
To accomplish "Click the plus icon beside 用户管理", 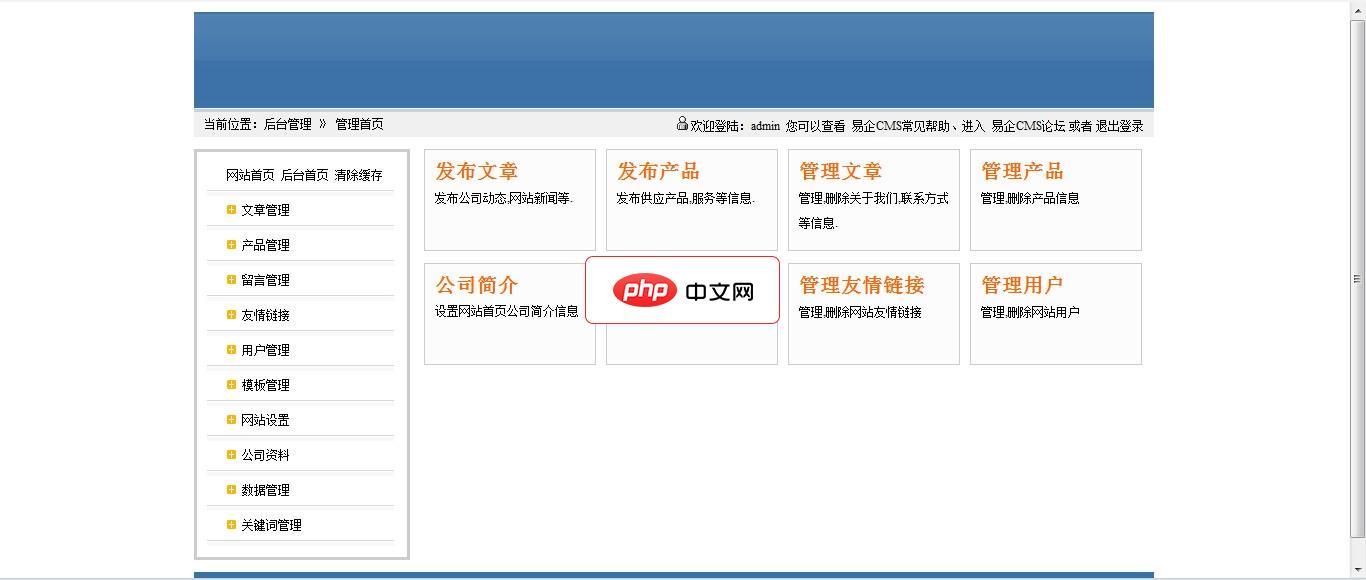I will (x=231, y=349).
